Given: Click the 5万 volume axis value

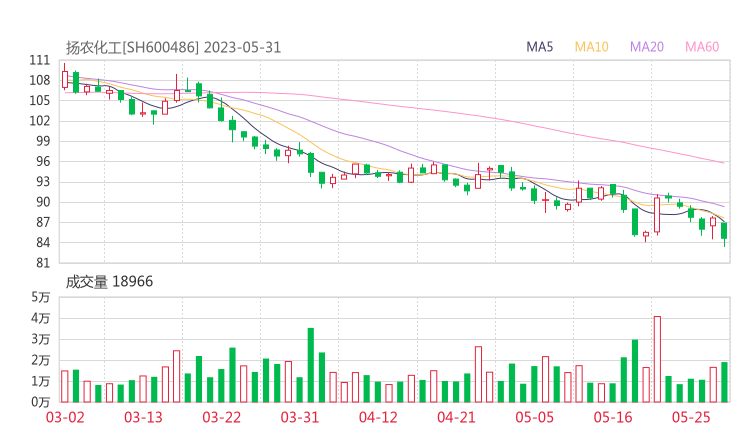Looking at the screenshot, I should (41, 297).
